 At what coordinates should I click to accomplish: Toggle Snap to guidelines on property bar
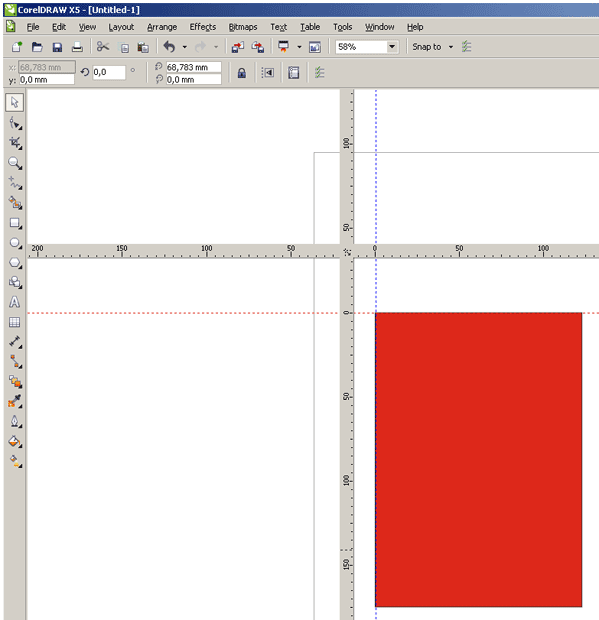click(268, 73)
